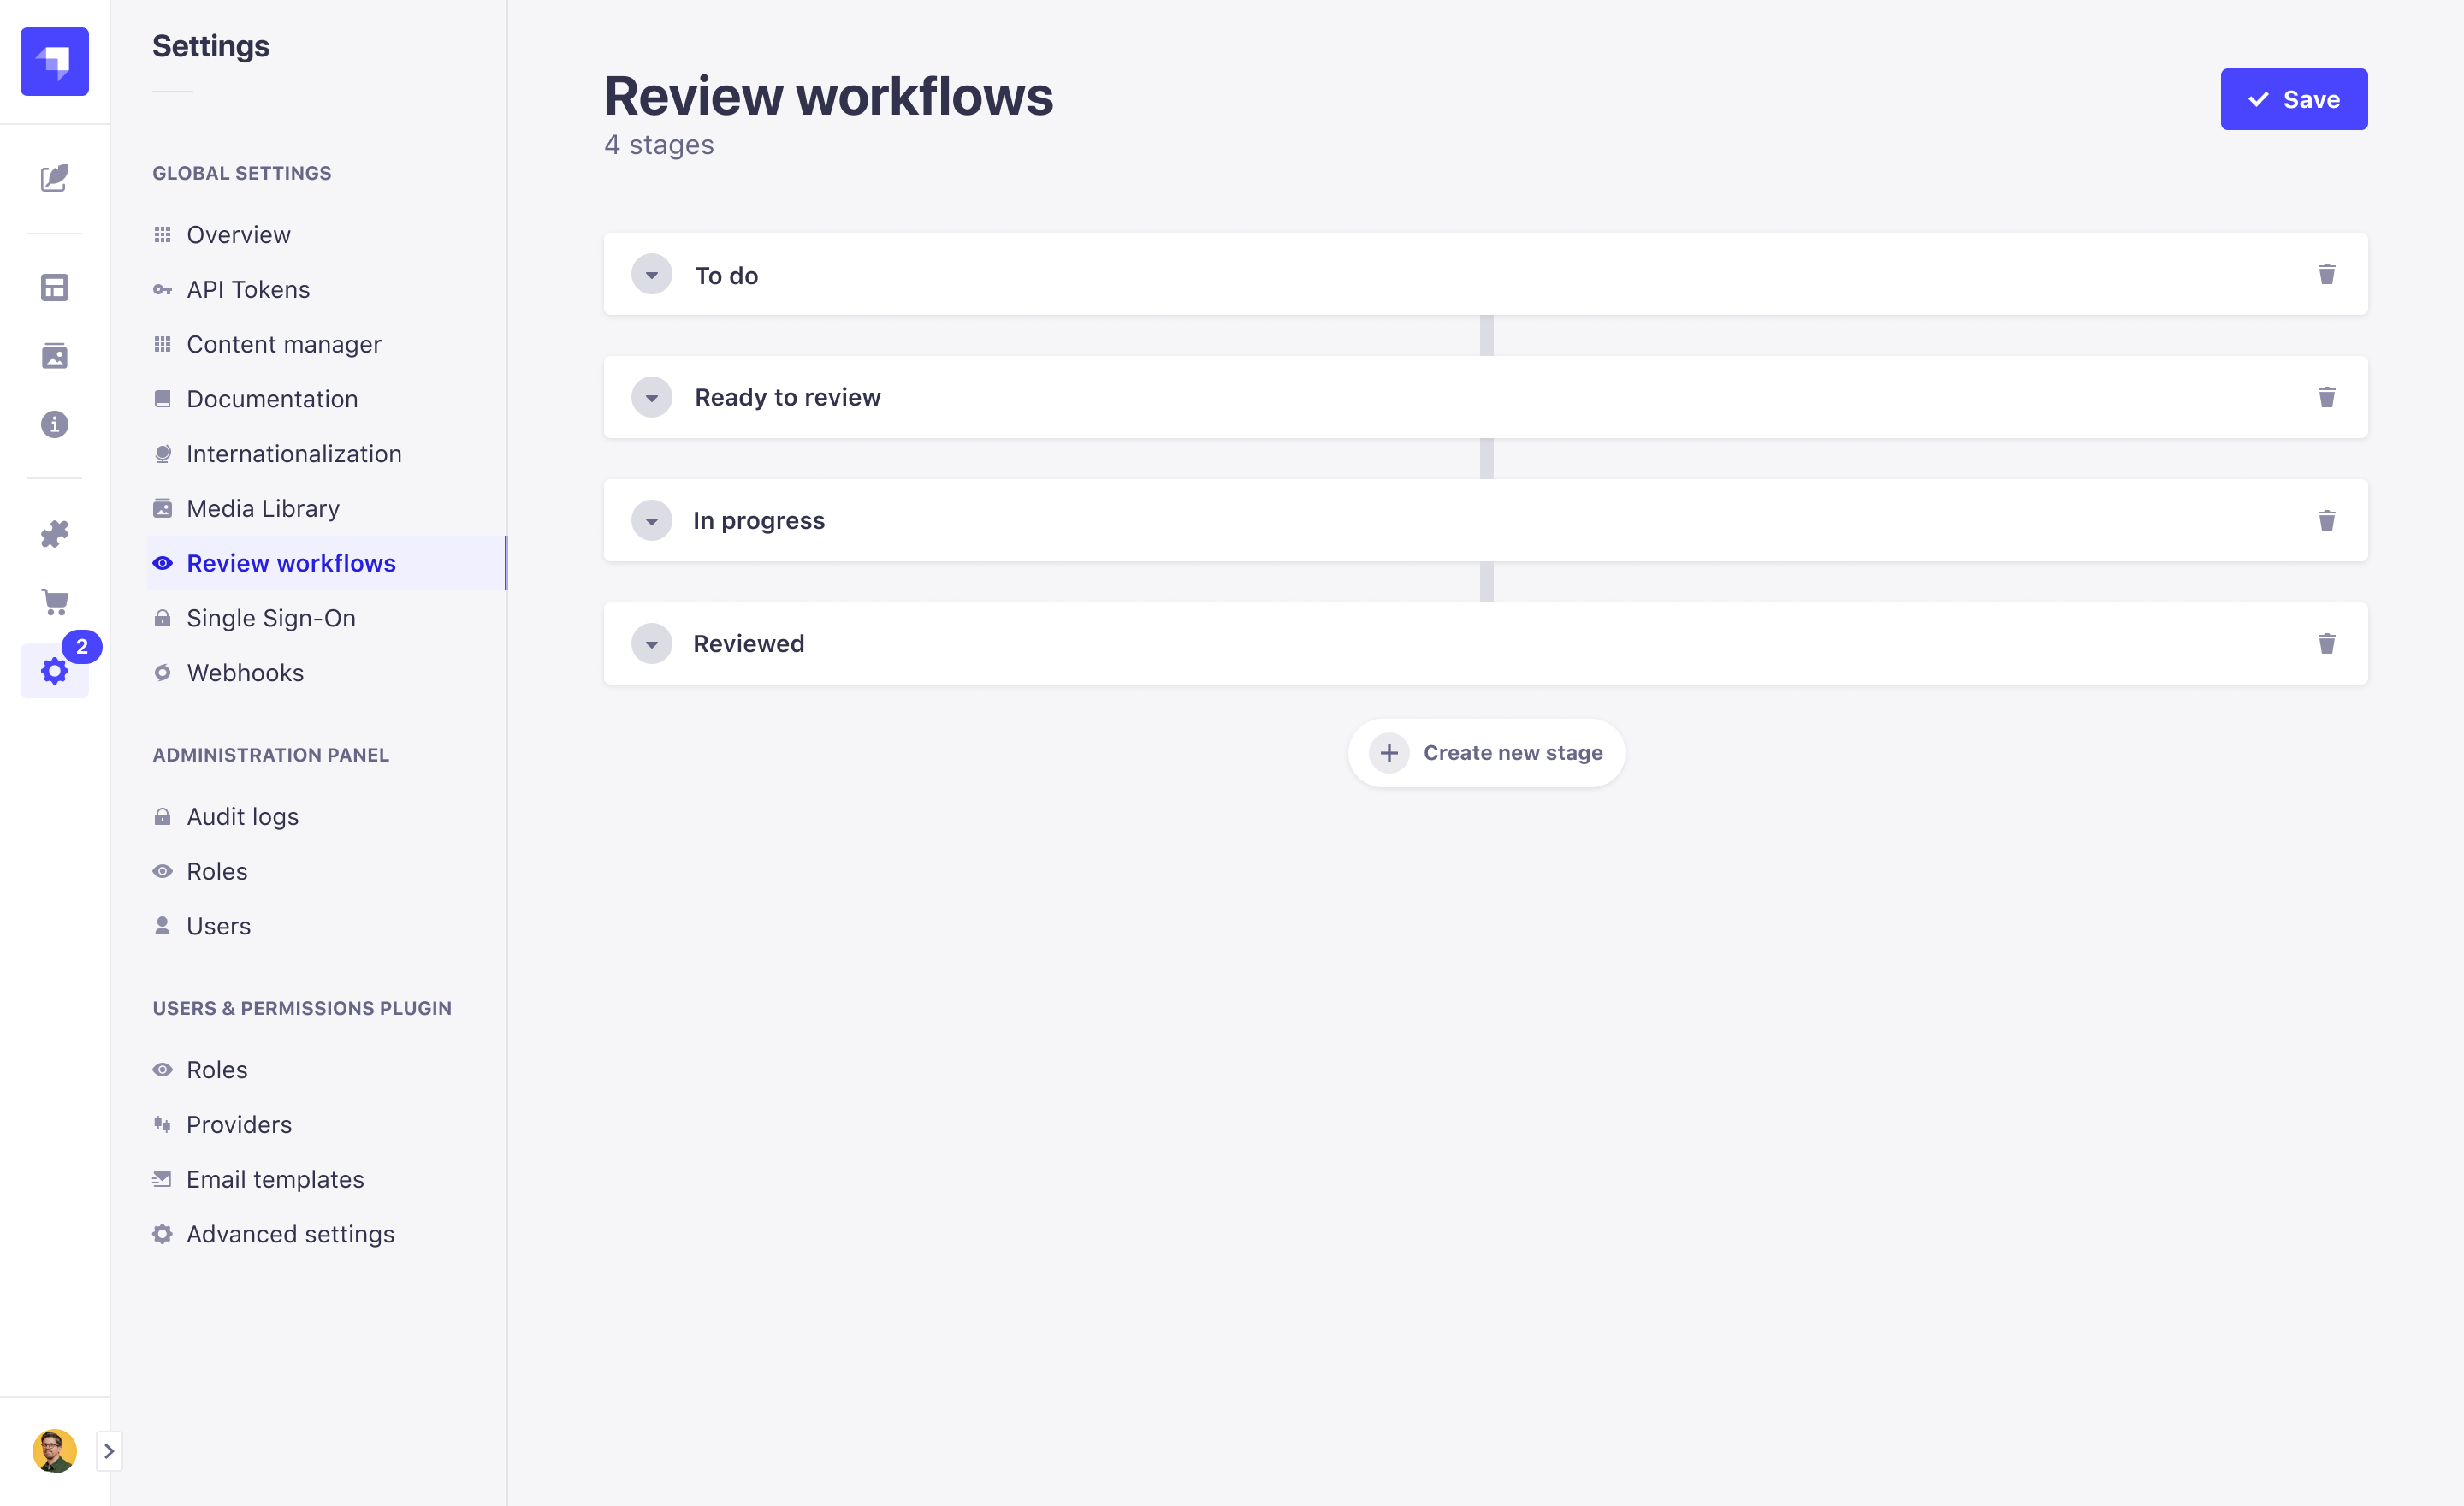Open the Review workflows settings entry

tap(291, 562)
